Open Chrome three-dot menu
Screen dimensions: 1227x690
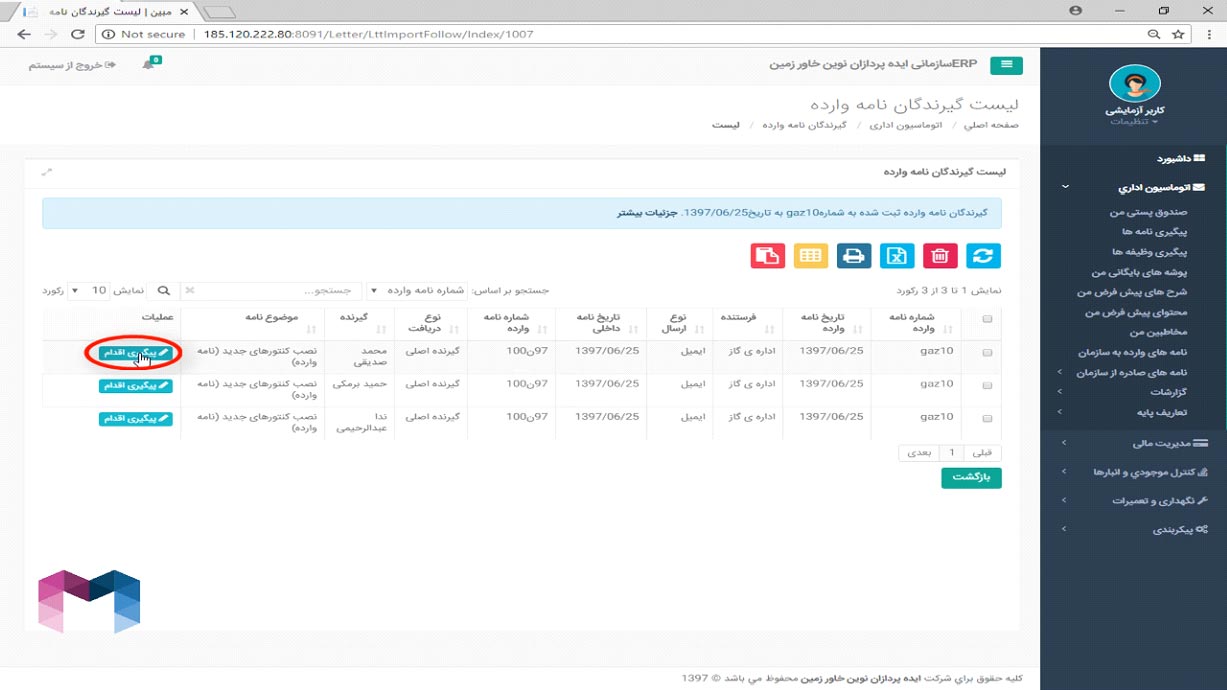[x=1209, y=34]
